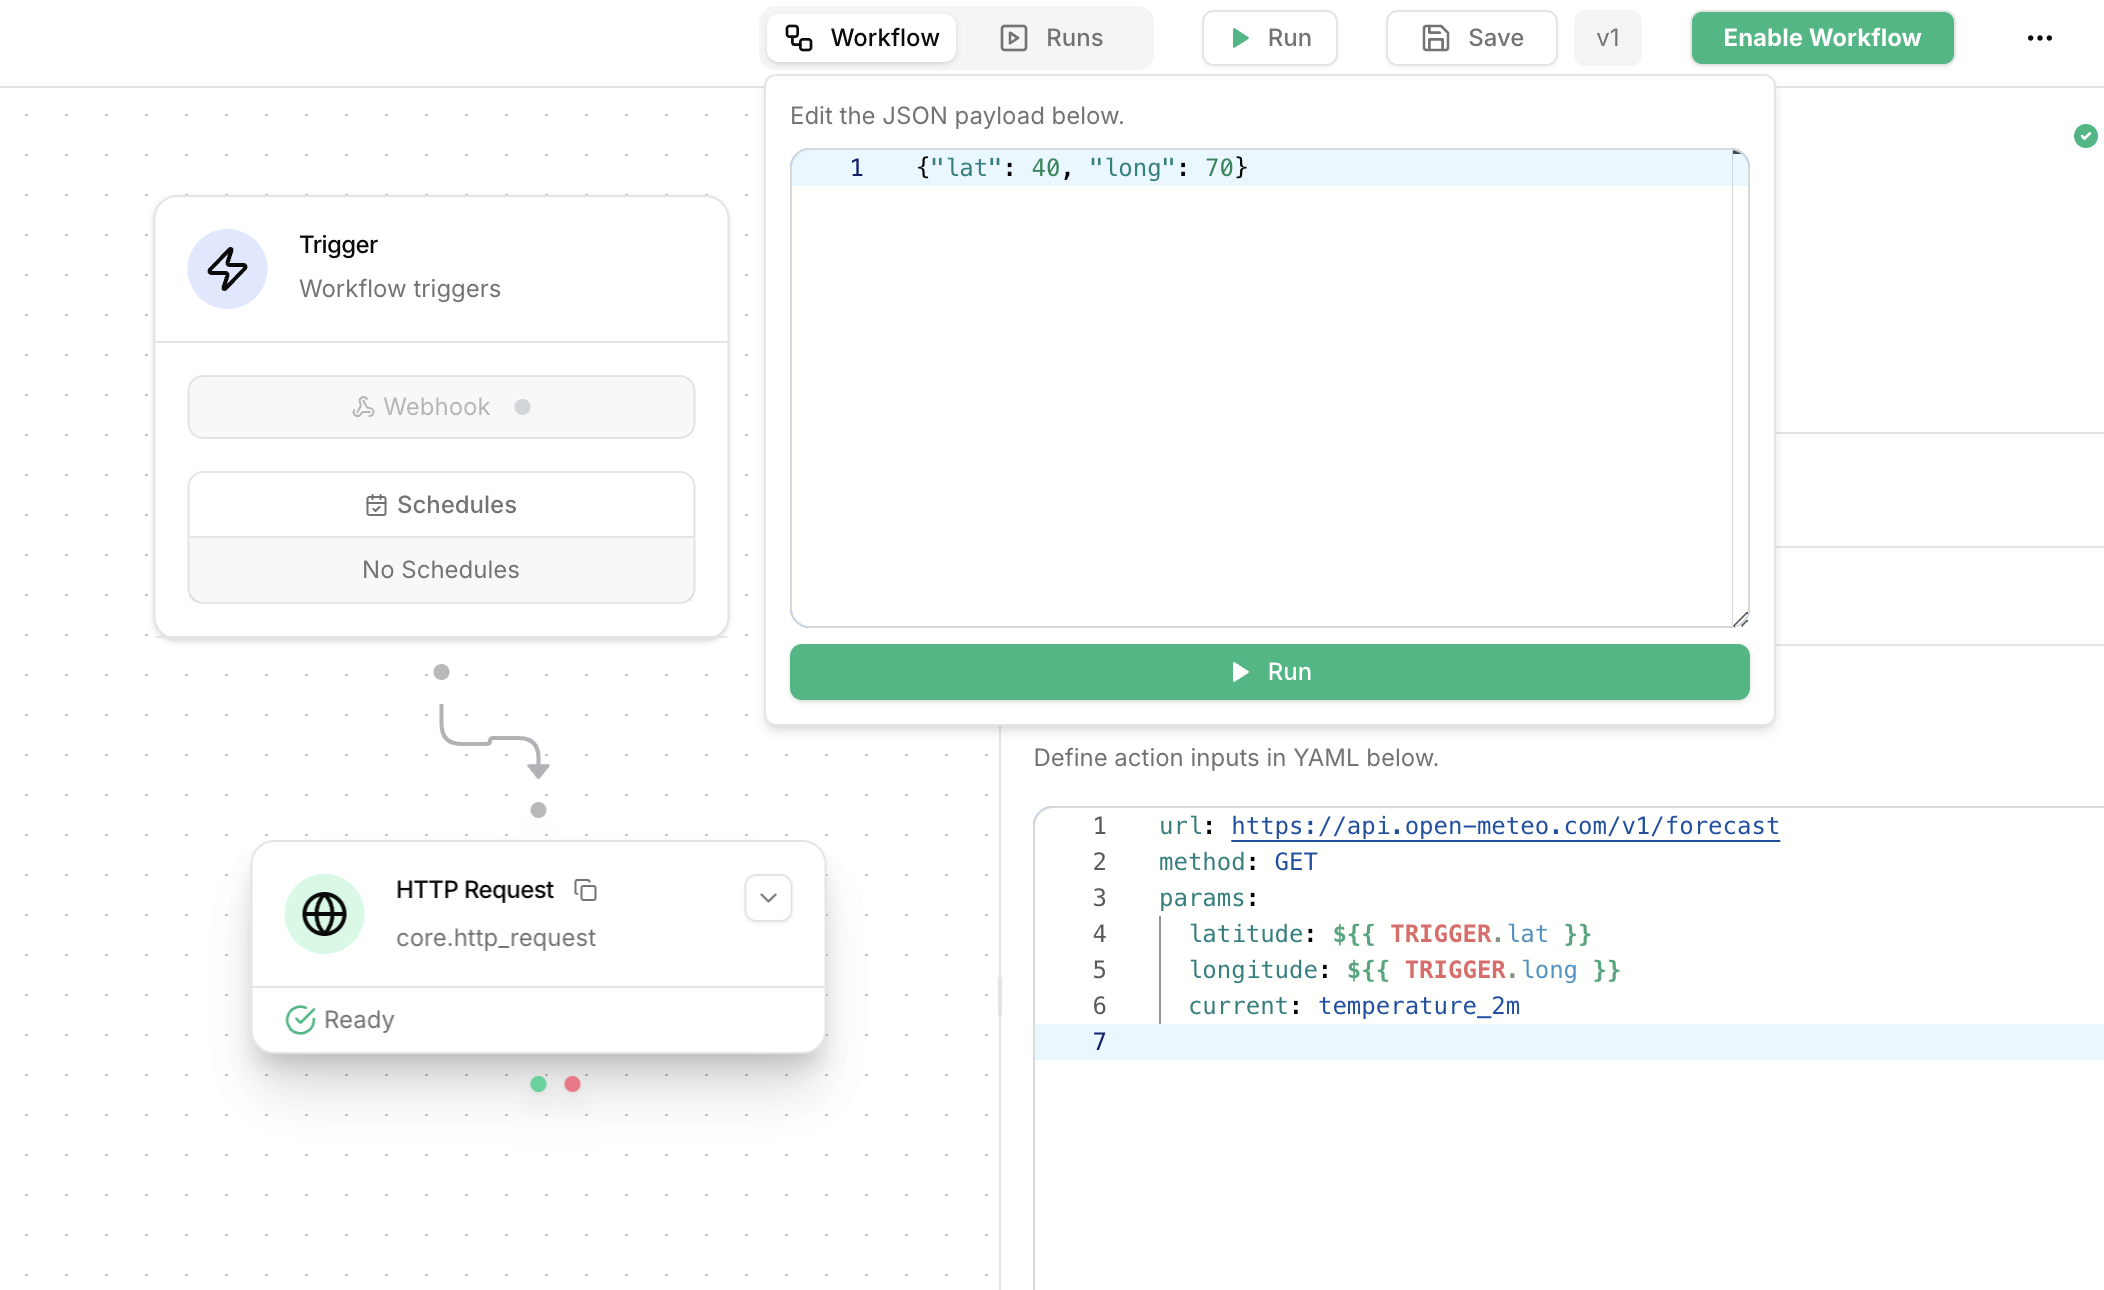Screen dimensions: 2104x1290
Task: Click 'current: temperature_2m' YAML line
Action: coord(1354,1006)
